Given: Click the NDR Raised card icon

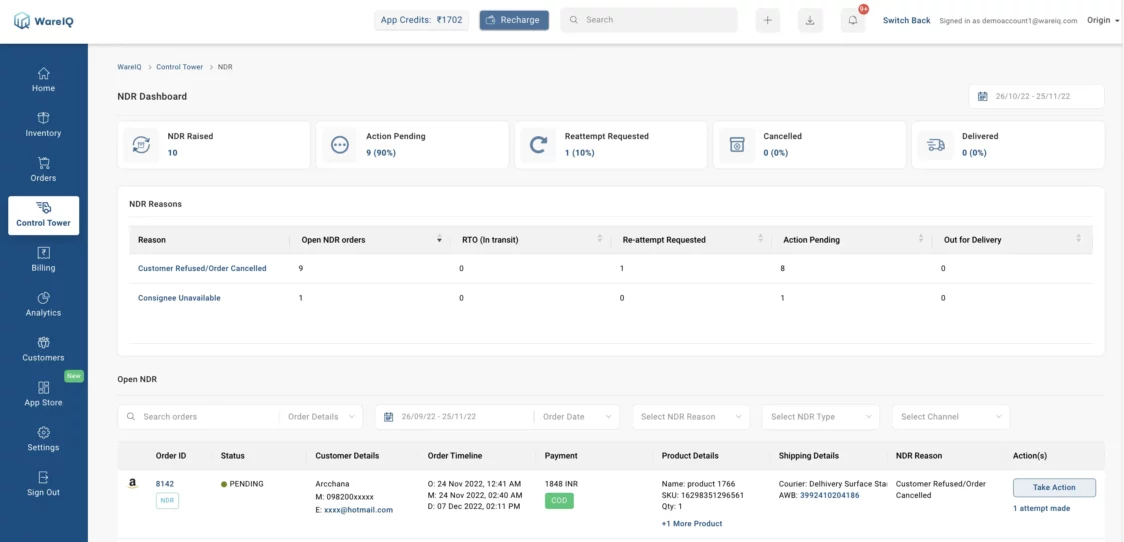Looking at the screenshot, I should [140, 145].
